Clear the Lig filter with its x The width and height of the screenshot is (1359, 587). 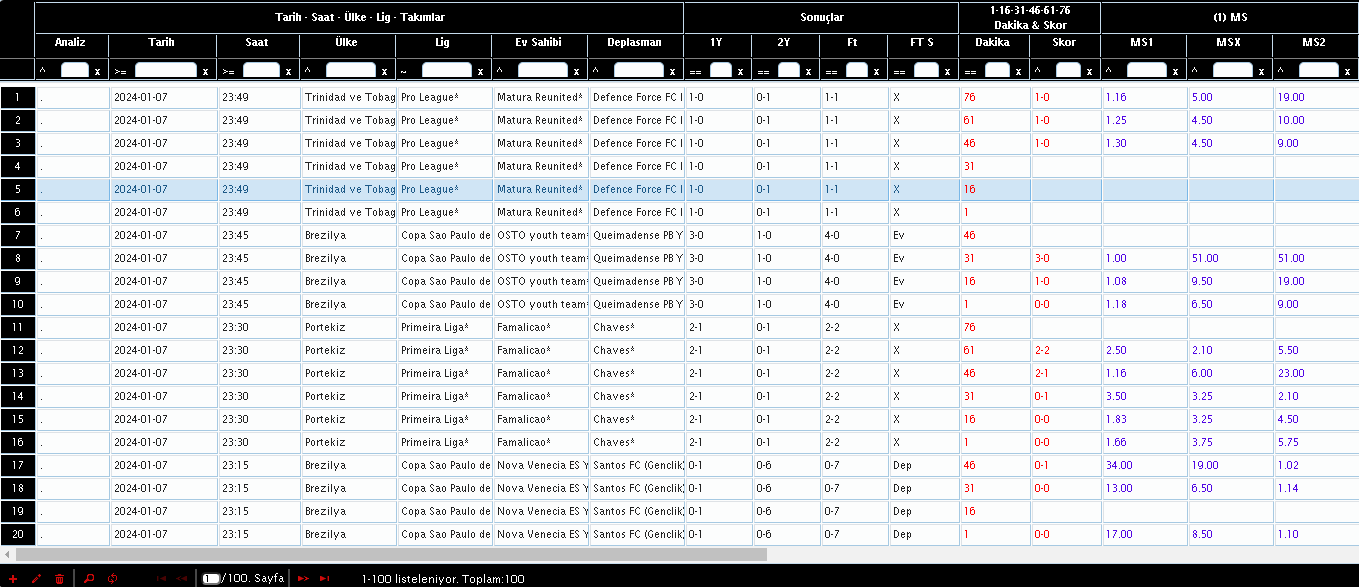tap(480, 71)
